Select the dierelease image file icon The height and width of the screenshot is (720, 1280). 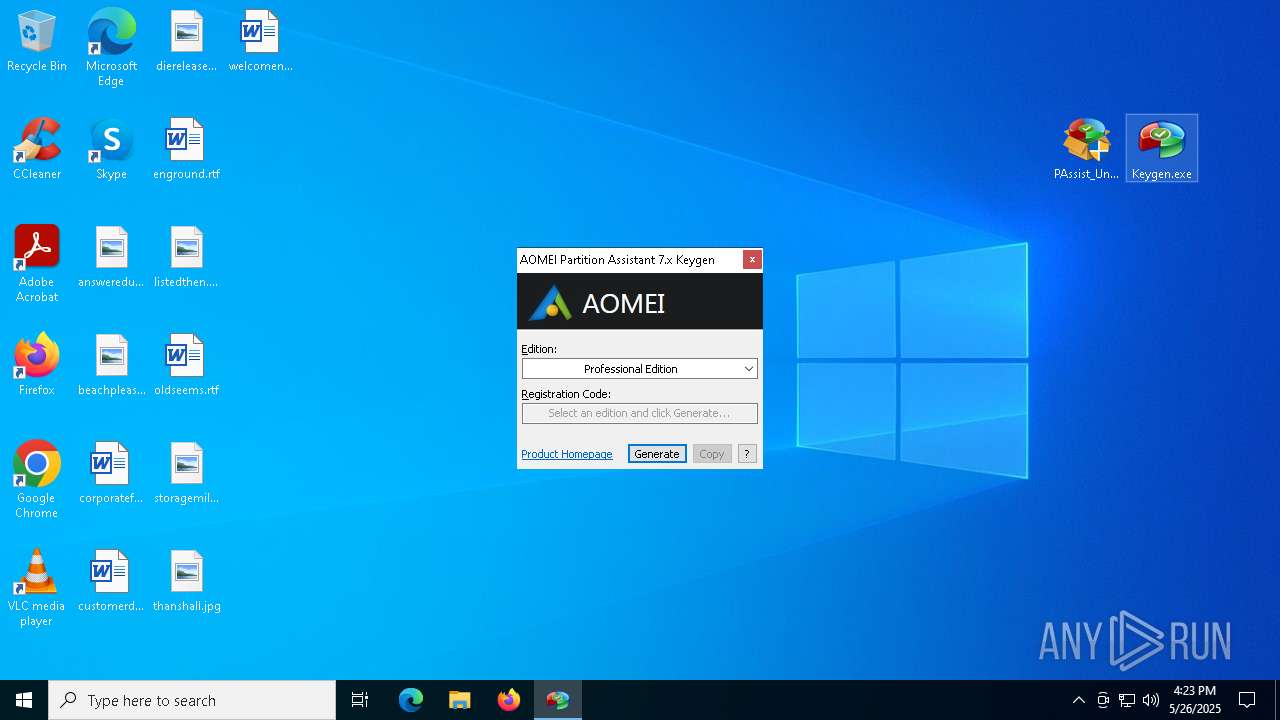pos(186,42)
